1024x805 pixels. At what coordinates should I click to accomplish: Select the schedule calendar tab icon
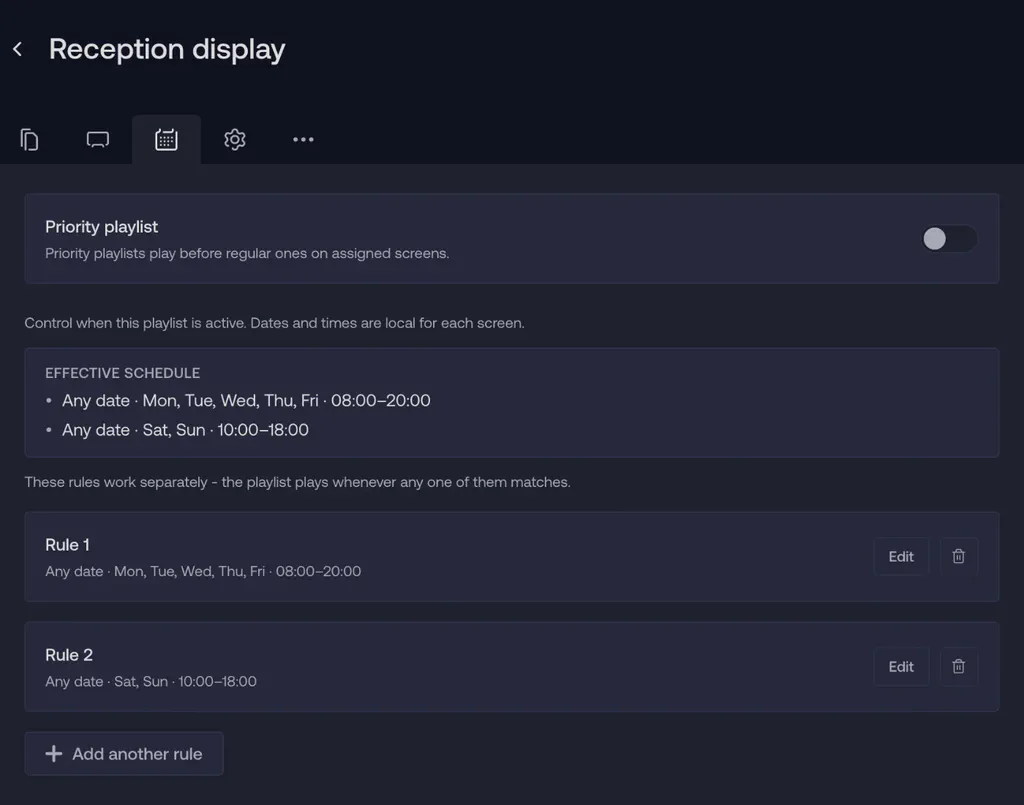click(167, 140)
